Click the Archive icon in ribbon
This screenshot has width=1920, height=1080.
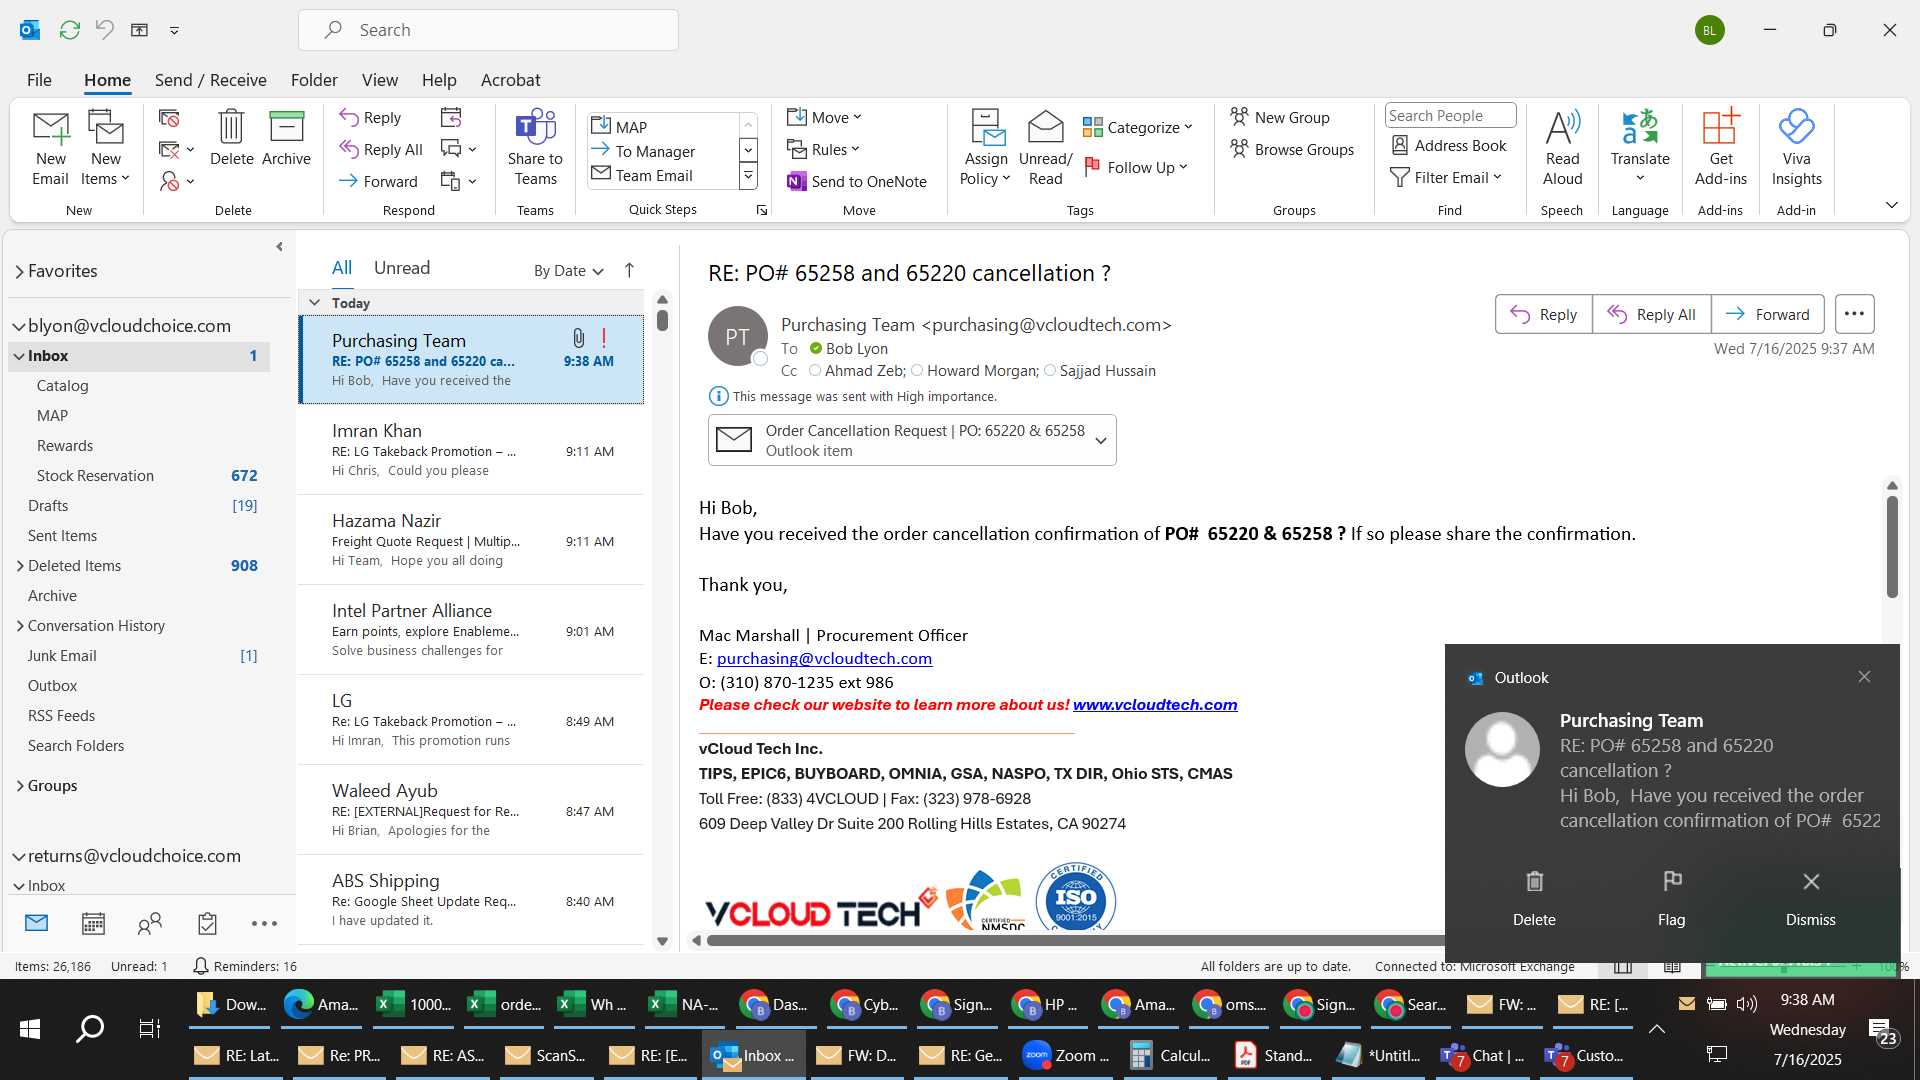point(286,138)
